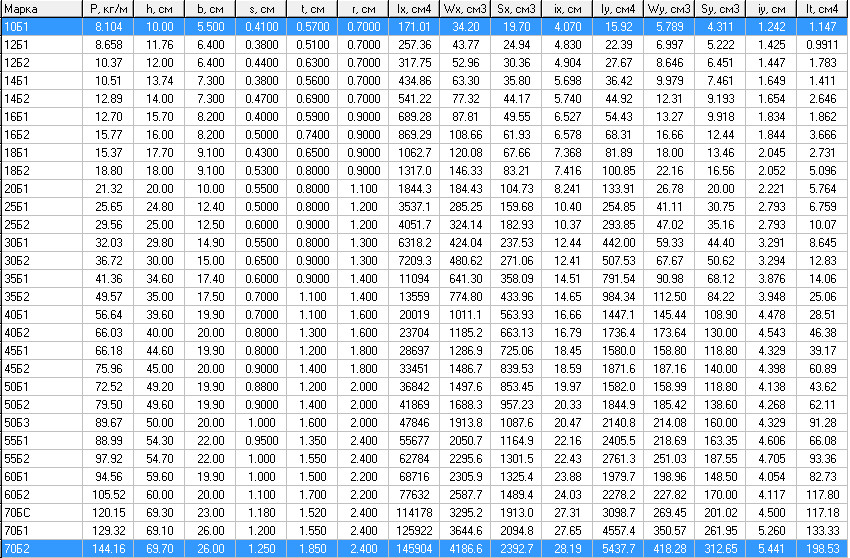850x558 pixels.
Task: Select the 20Б1 row
Action: click(x=424, y=188)
